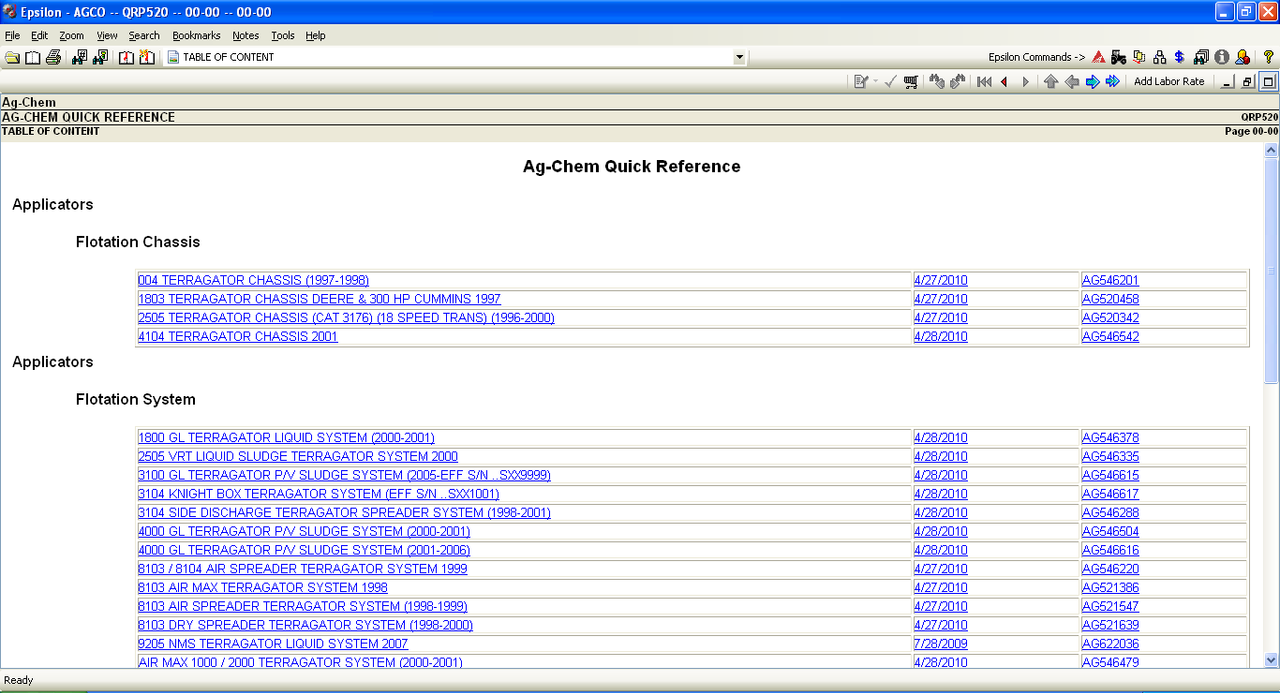Click the Add Labor Rate button
Screen dimensions: 1280x693
pos(1169,82)
